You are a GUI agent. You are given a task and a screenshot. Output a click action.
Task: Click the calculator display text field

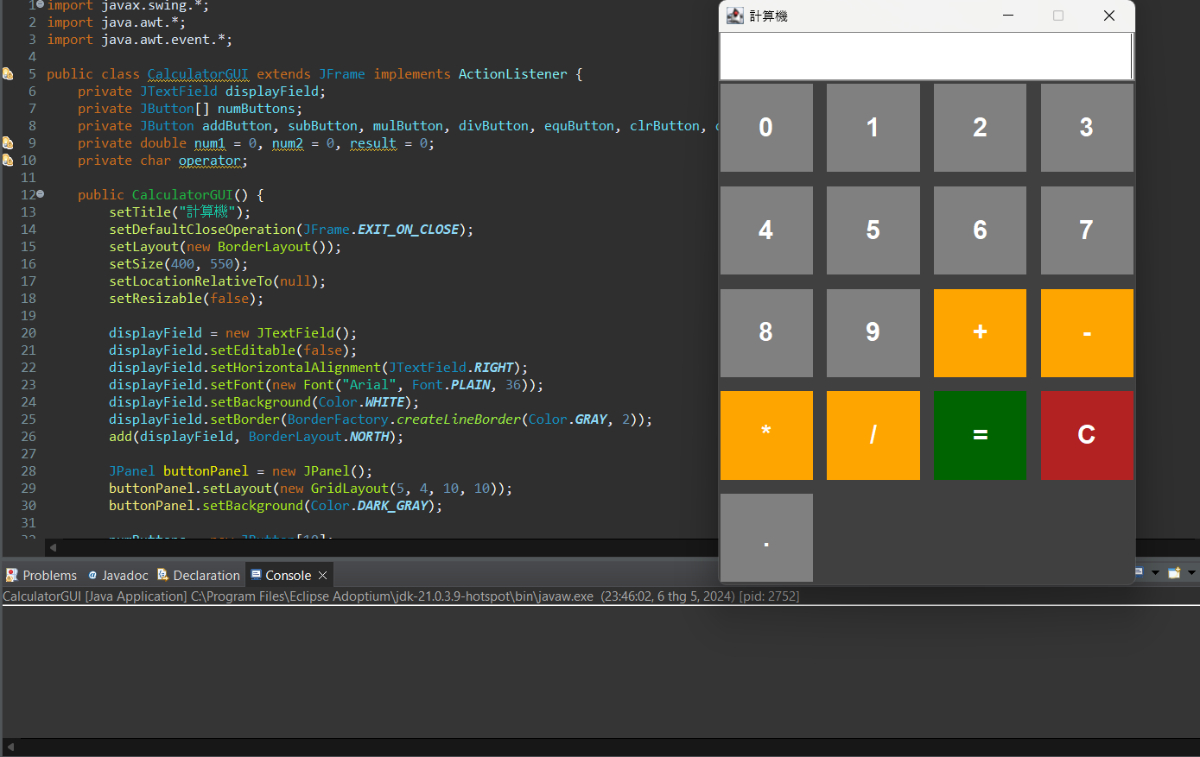tap(925, 56)
